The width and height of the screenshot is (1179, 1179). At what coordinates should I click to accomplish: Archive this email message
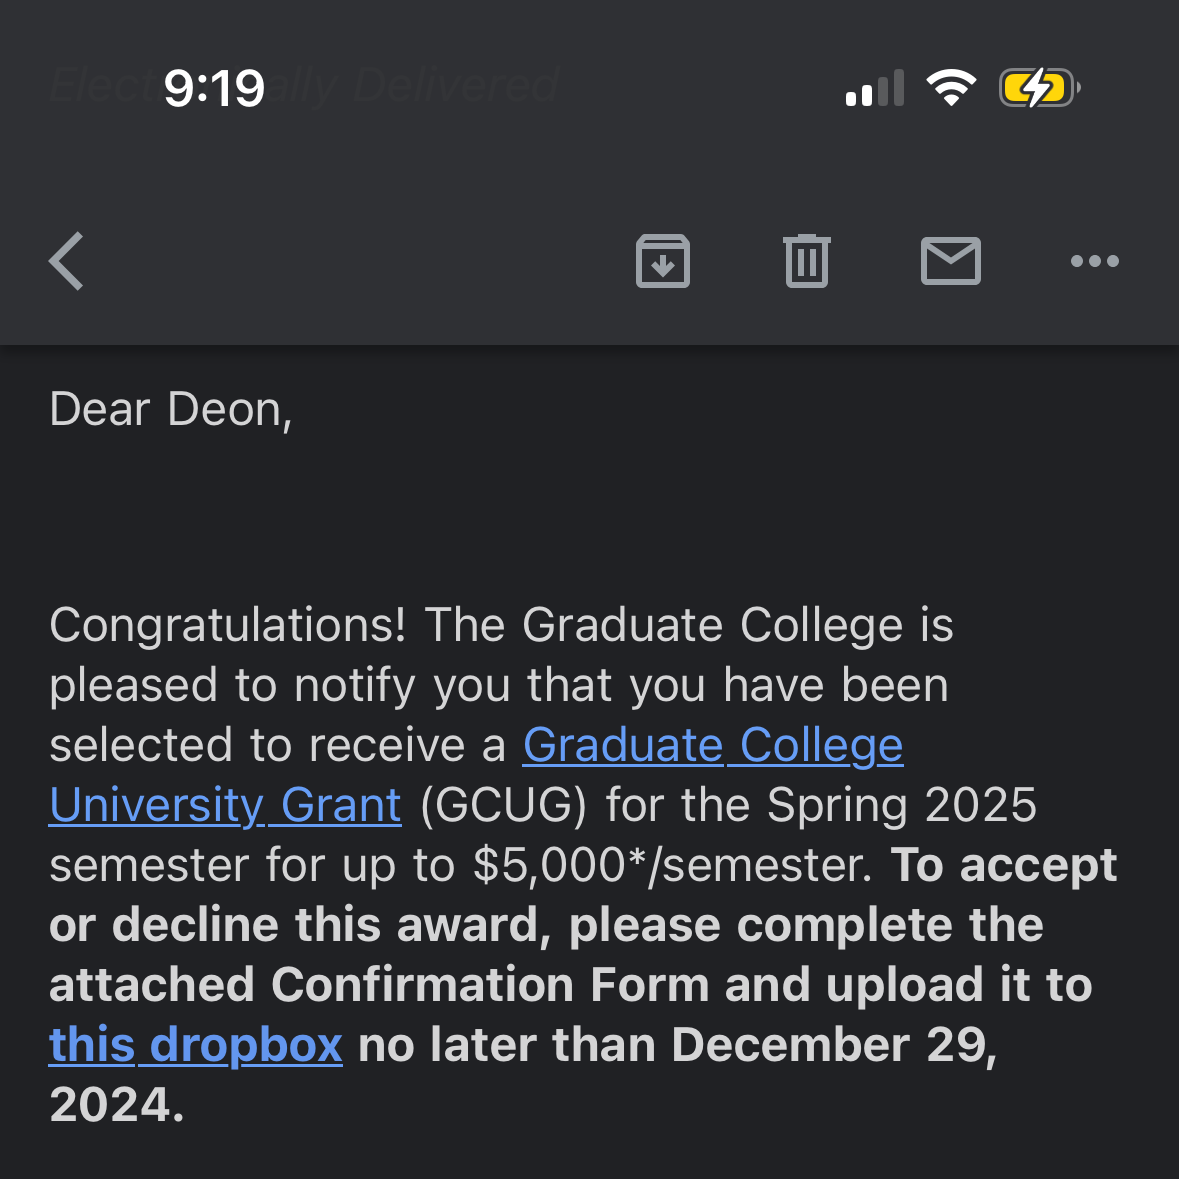662,261
